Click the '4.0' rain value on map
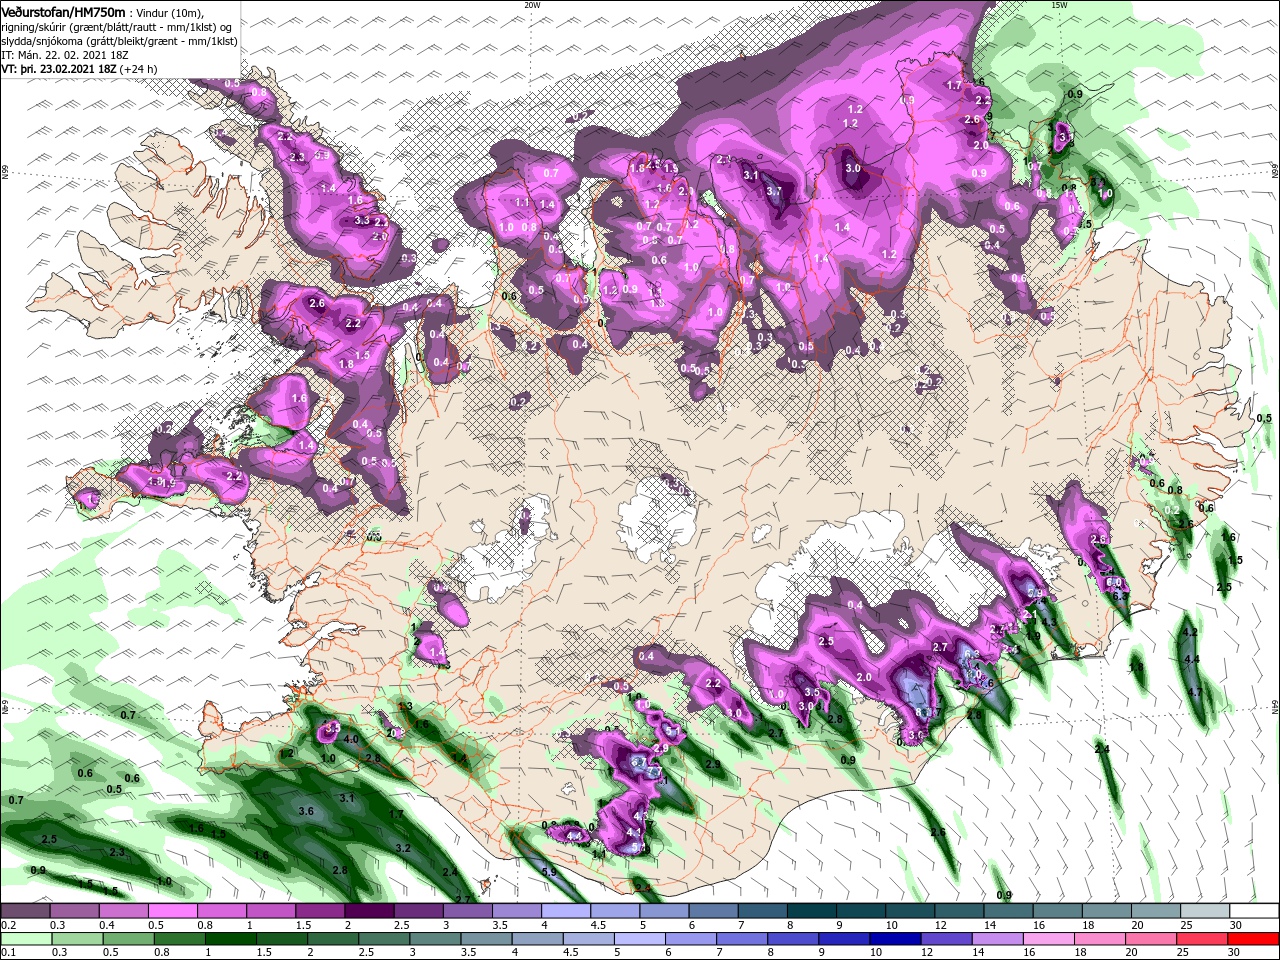This screenshot has height=960, width=1280. click(351, 739)
